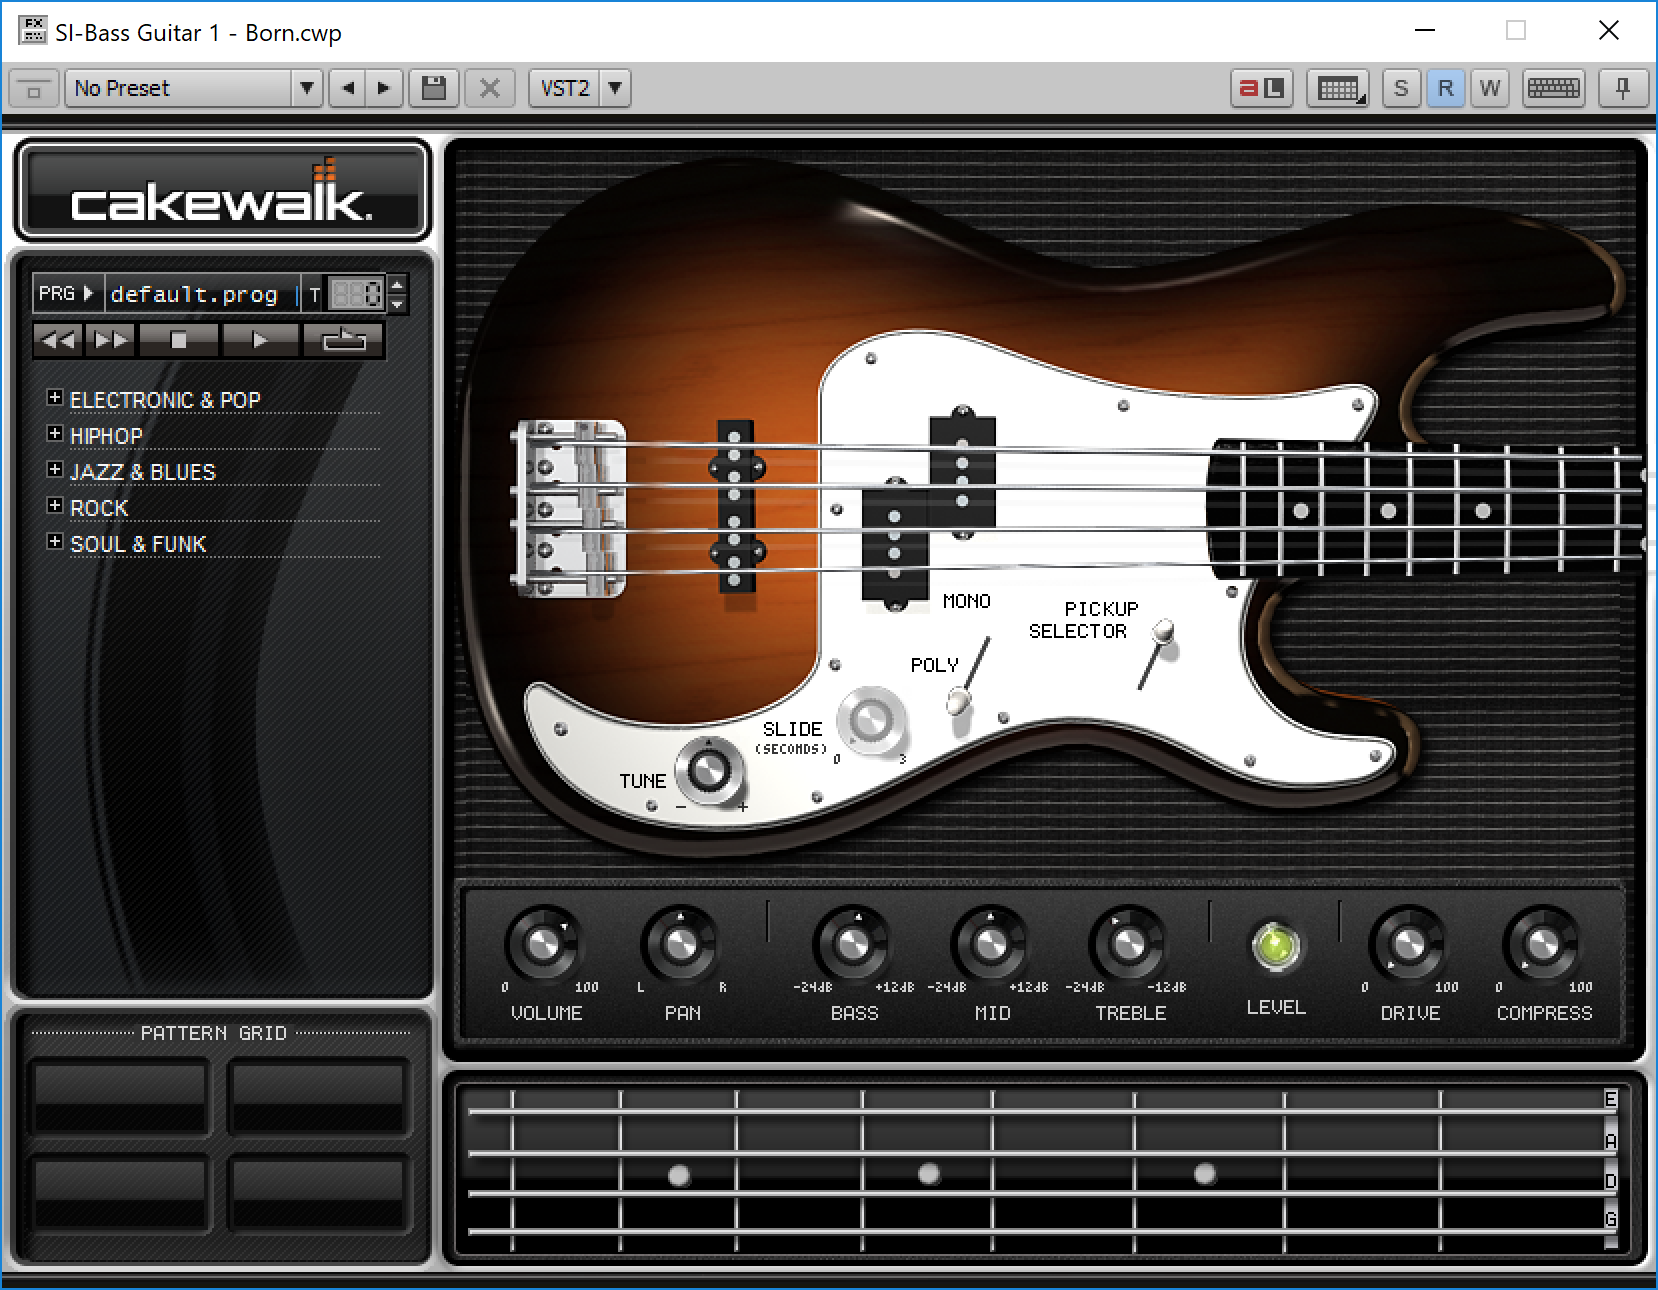Viewport: 1658px width, 1290px height.
Task: Disable Read automation with the R button
Action: tap(1445, 88)
